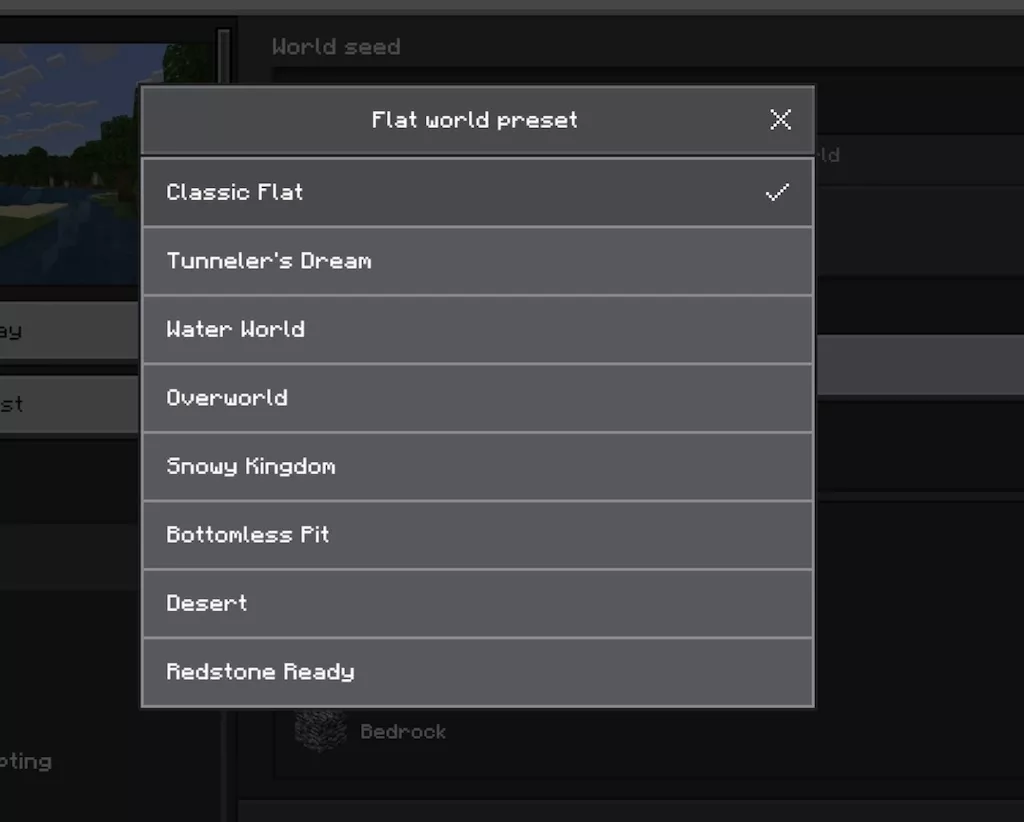The image size is (1024, 822).
Task: Choose the Tunneler's Dream preset
Action: (x=477, y=261)
